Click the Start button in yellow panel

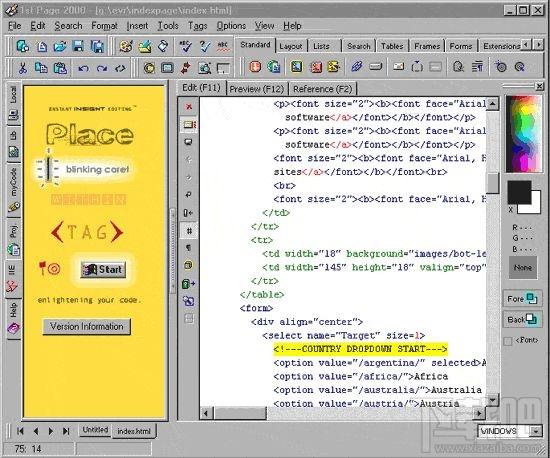[103, 269]
